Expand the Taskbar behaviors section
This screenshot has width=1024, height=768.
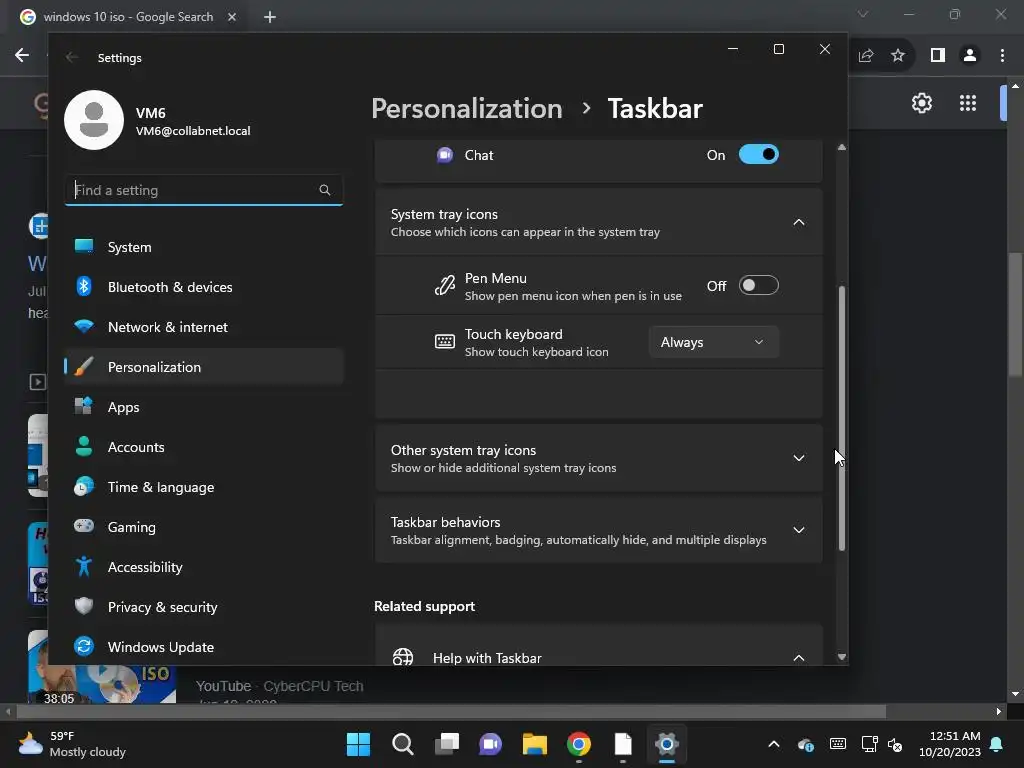click(x=798, y=530)
